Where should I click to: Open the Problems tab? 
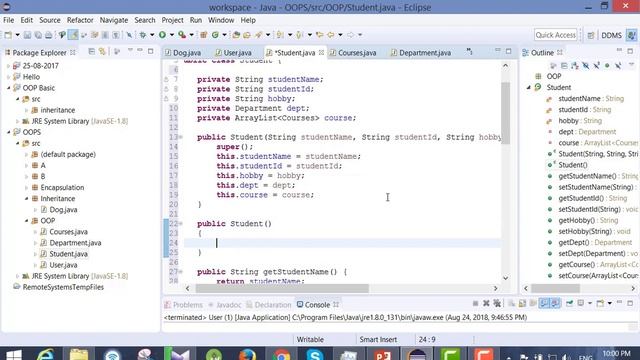point(184,305)
